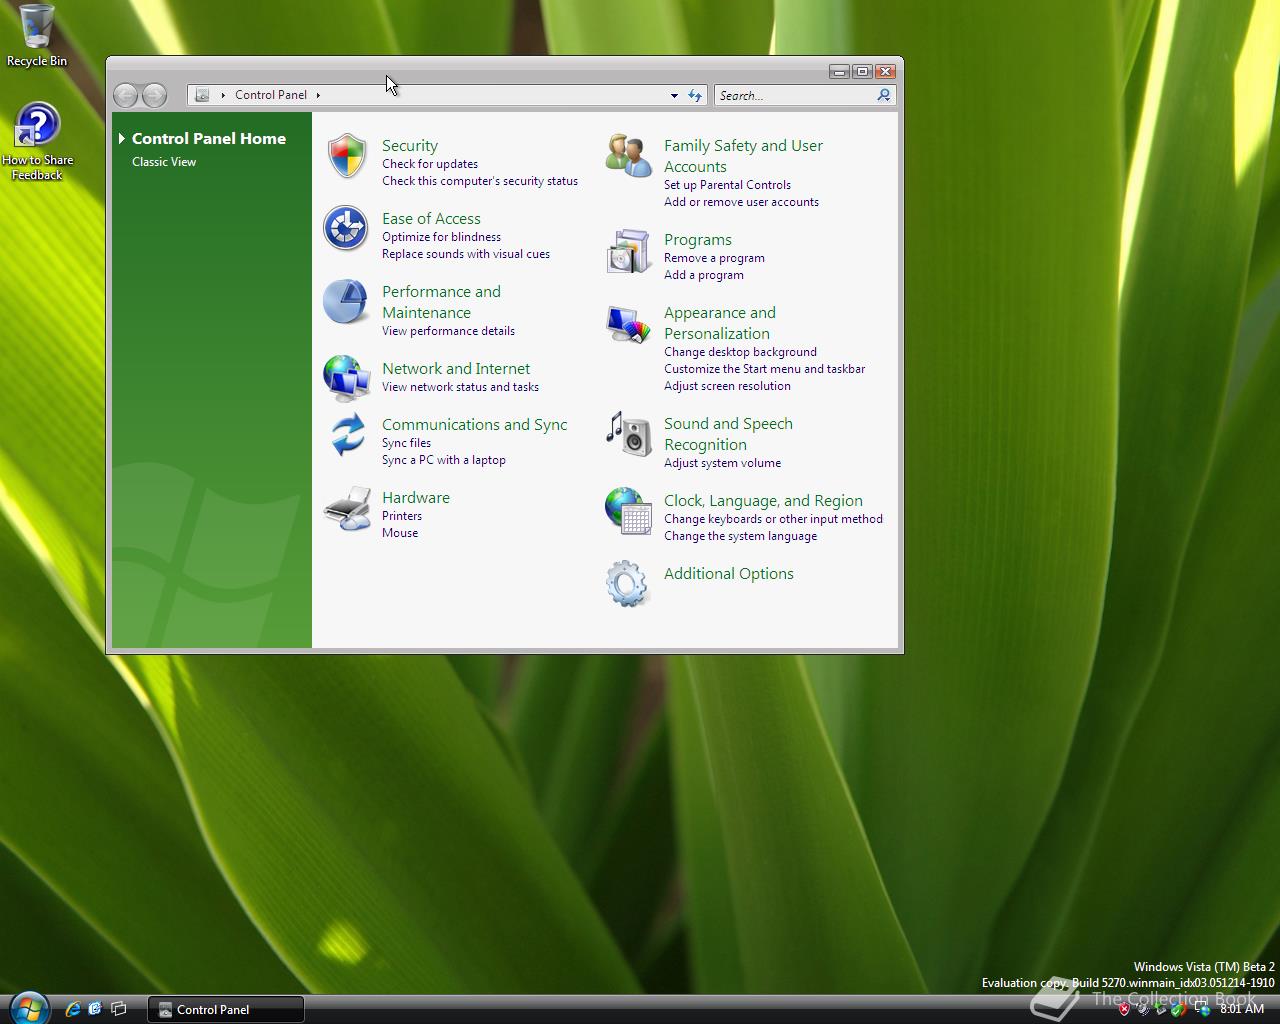This screenshot has height=1024, width=1280.
Task: Open Additional Options heading link
Action: tap(729, 573)
